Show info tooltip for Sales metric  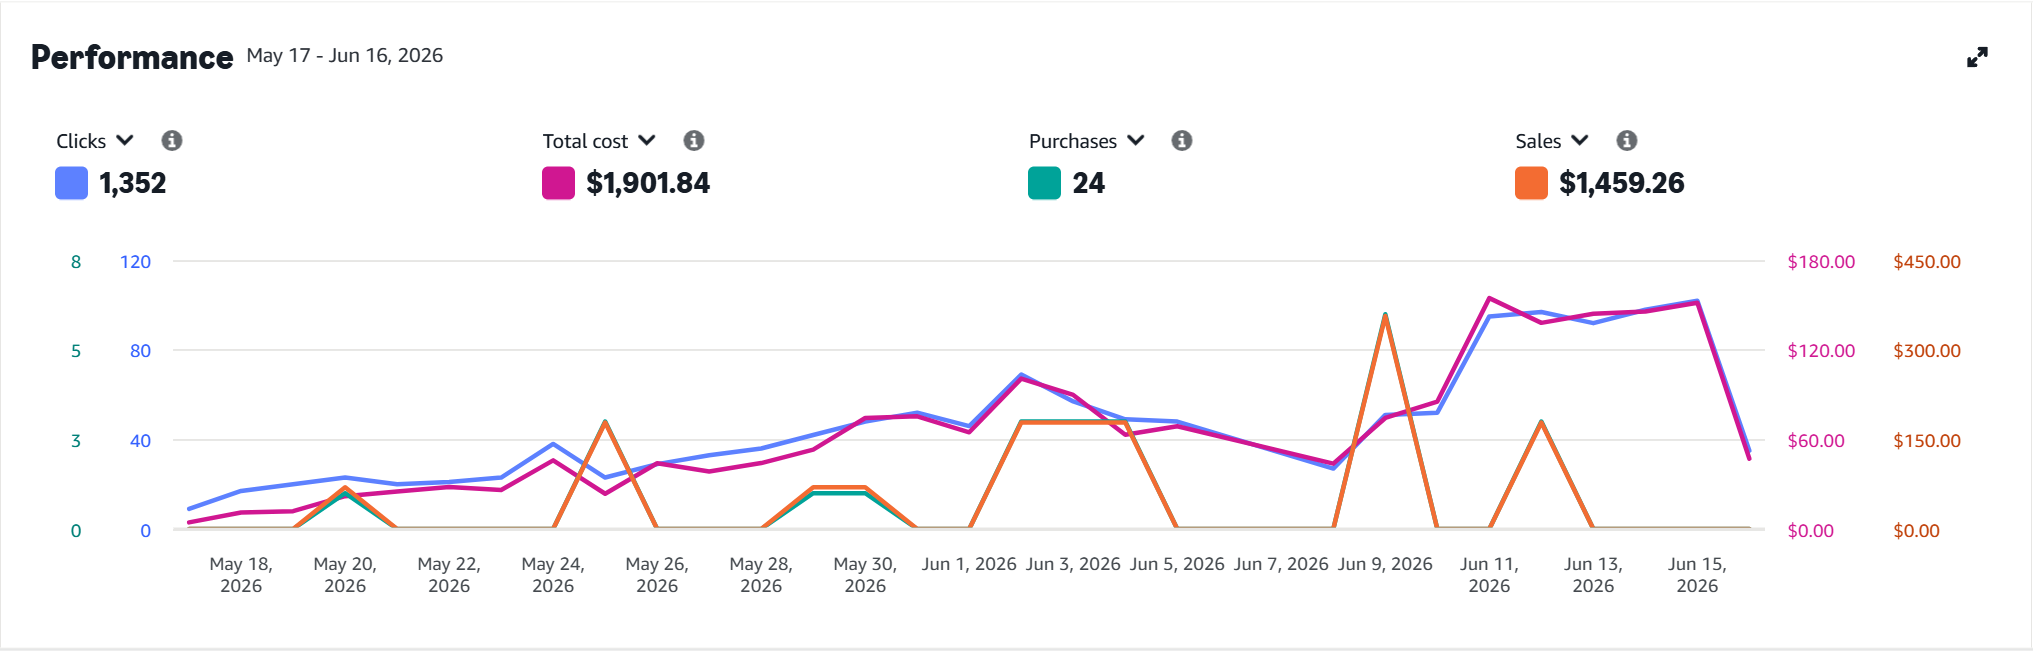(1627, 141)
